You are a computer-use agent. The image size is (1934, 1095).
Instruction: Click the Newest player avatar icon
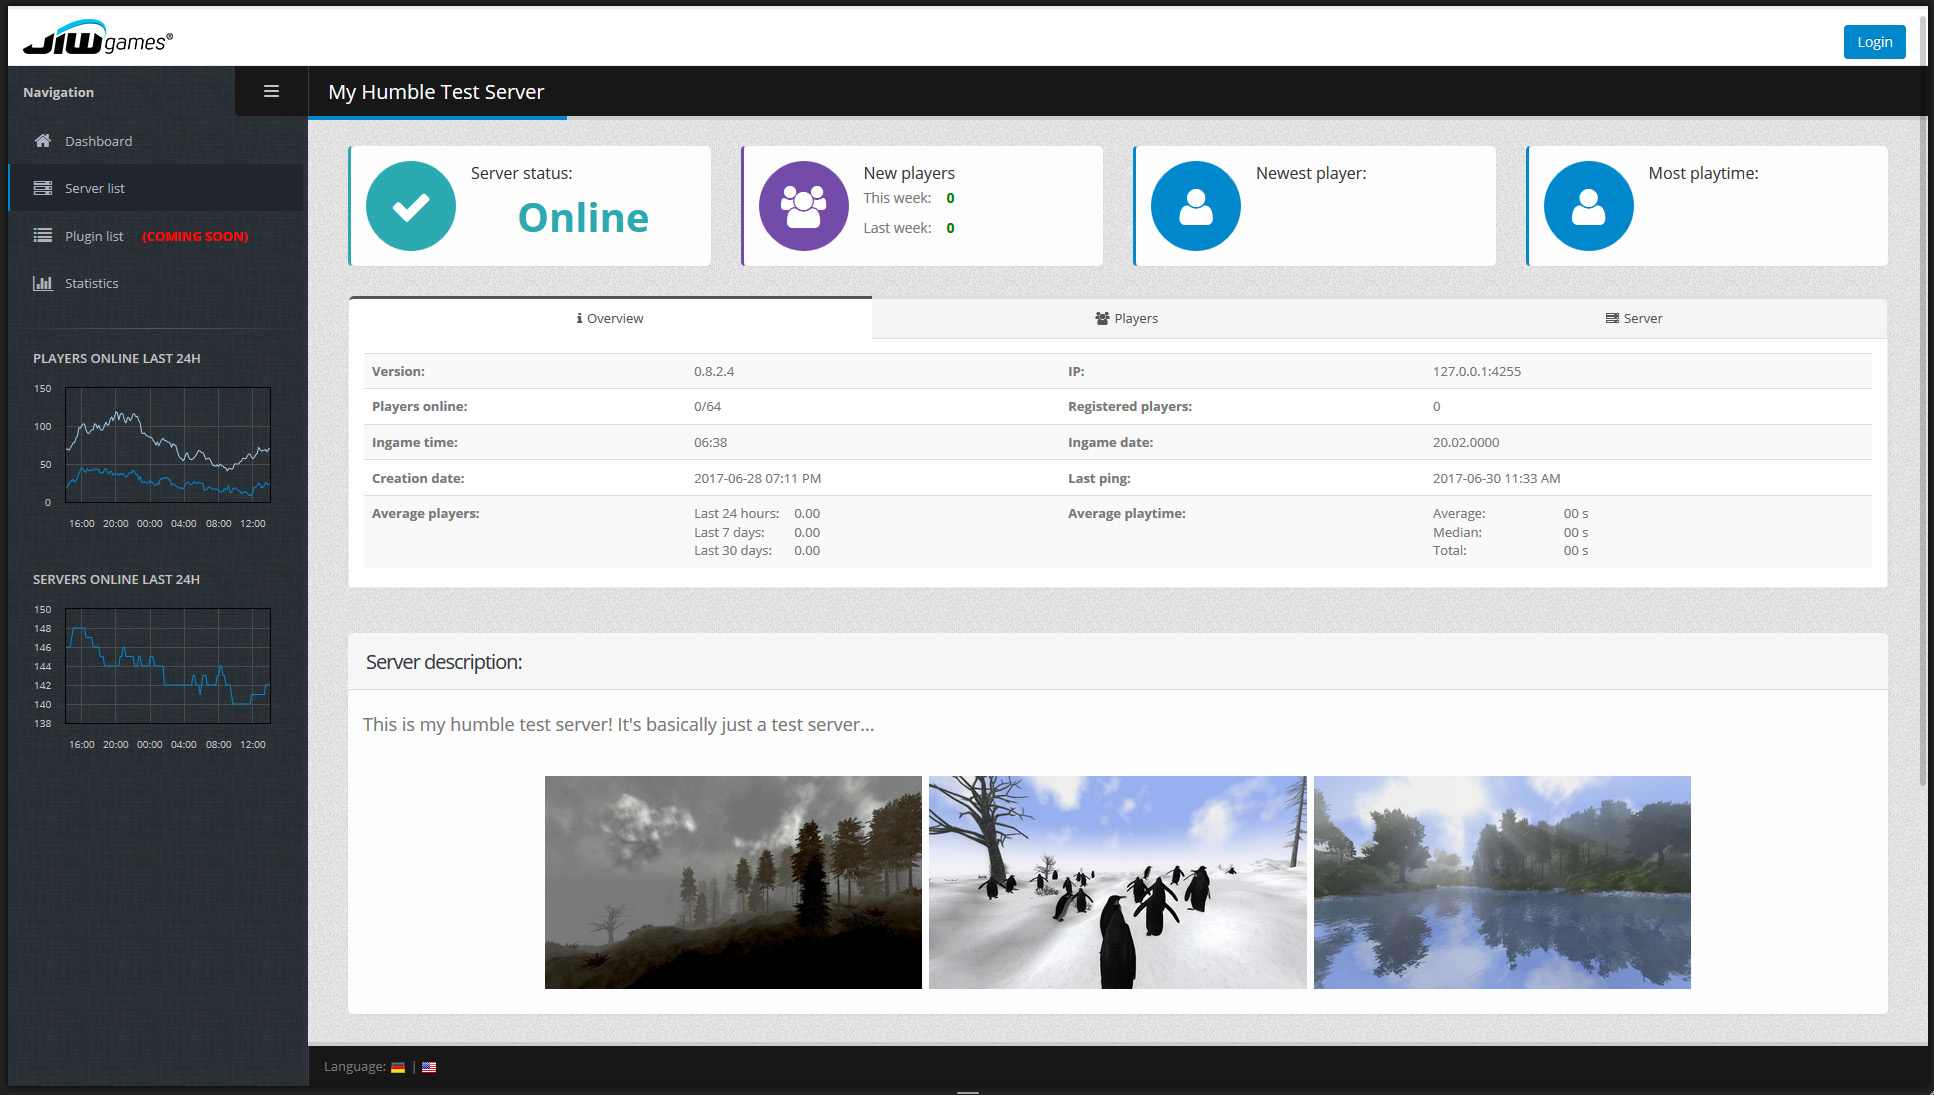pyautogui.click(x=1195, y=206)
